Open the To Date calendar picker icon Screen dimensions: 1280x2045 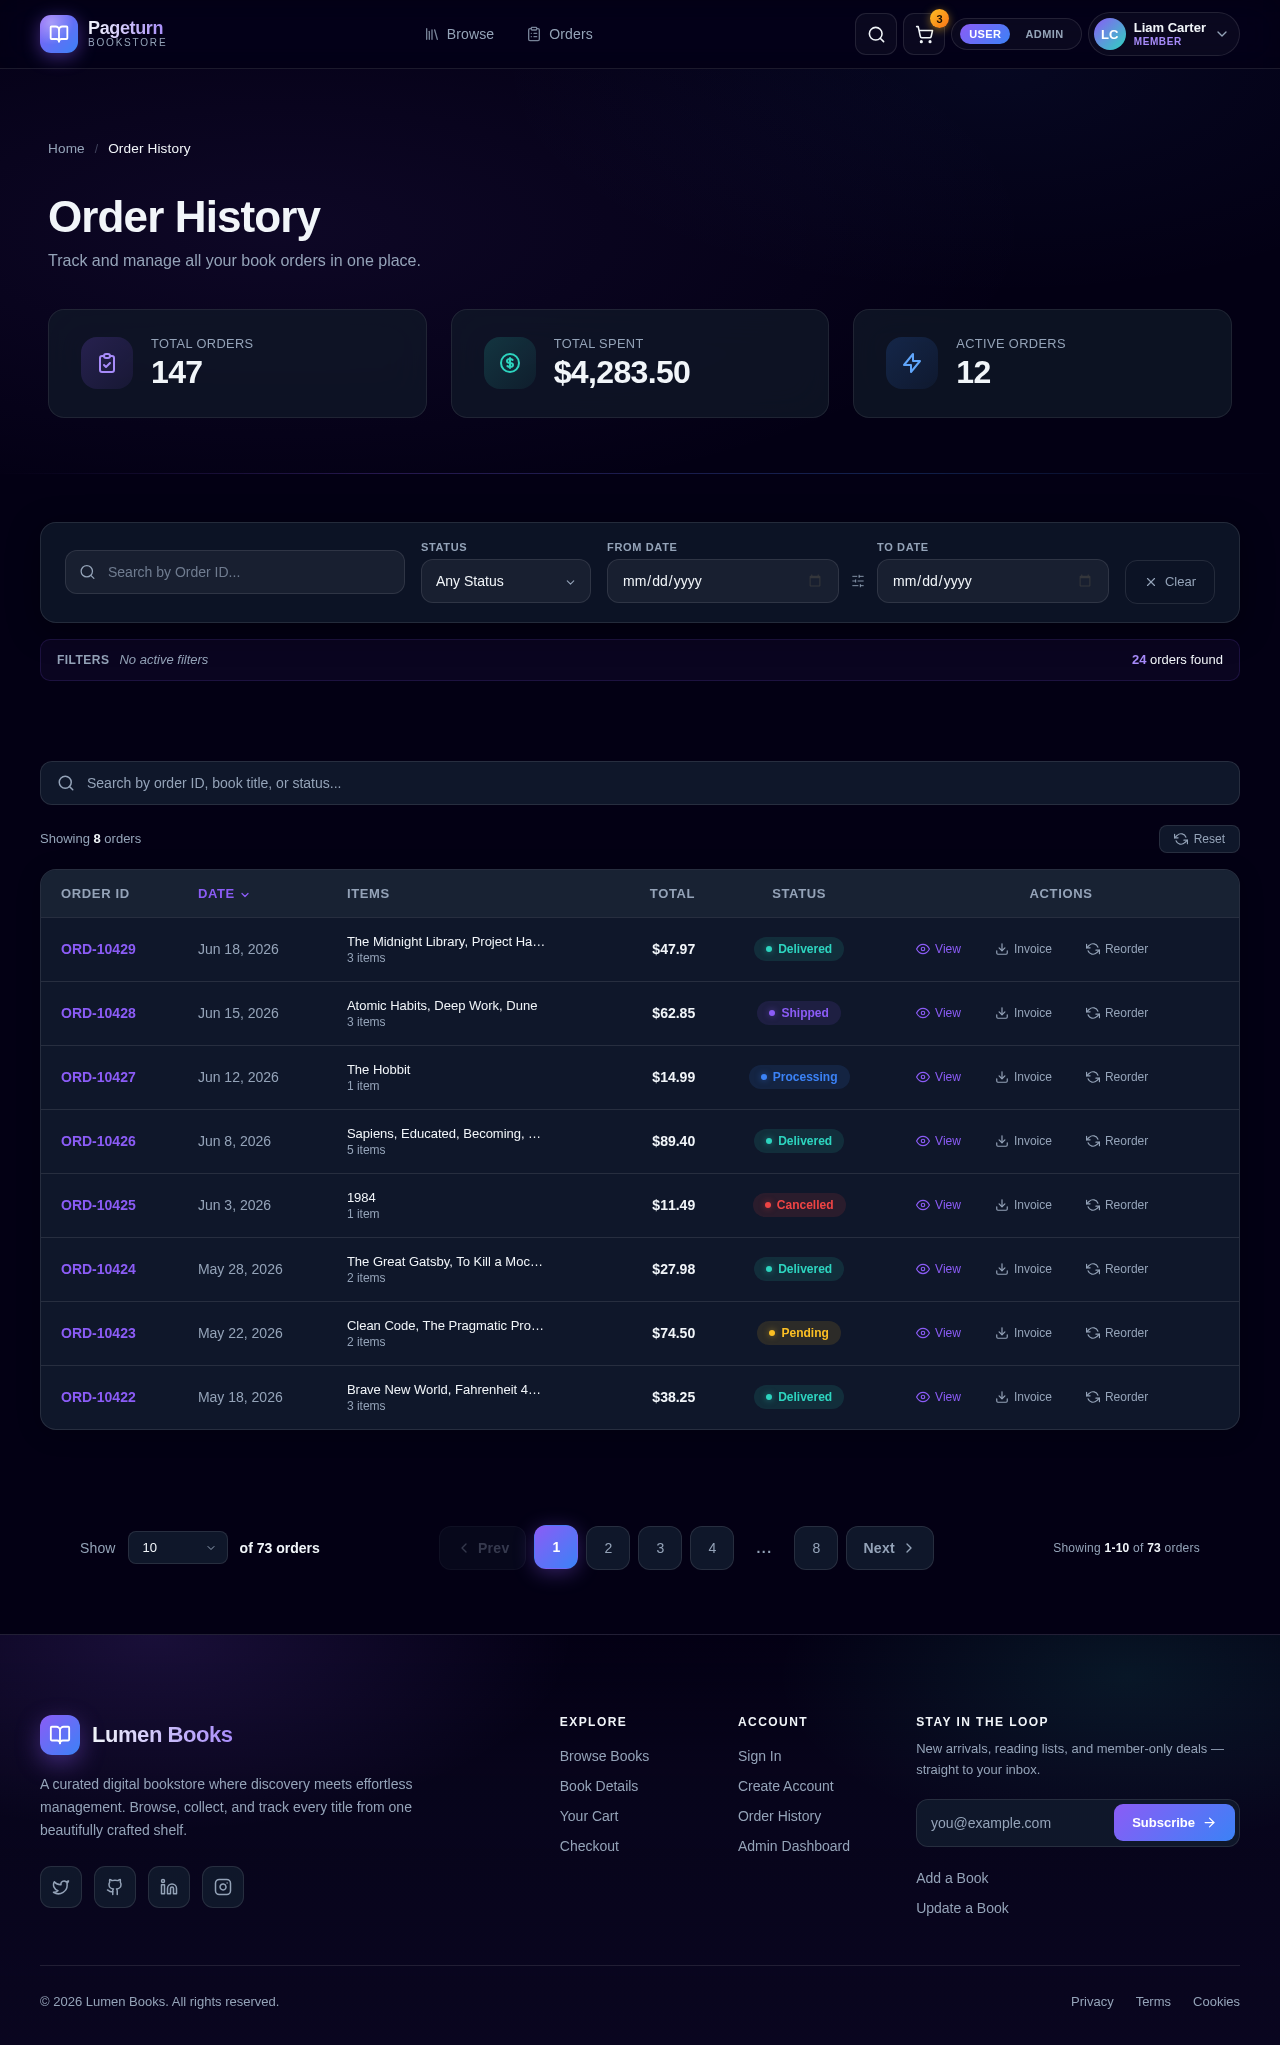[x=1085, y=581]
